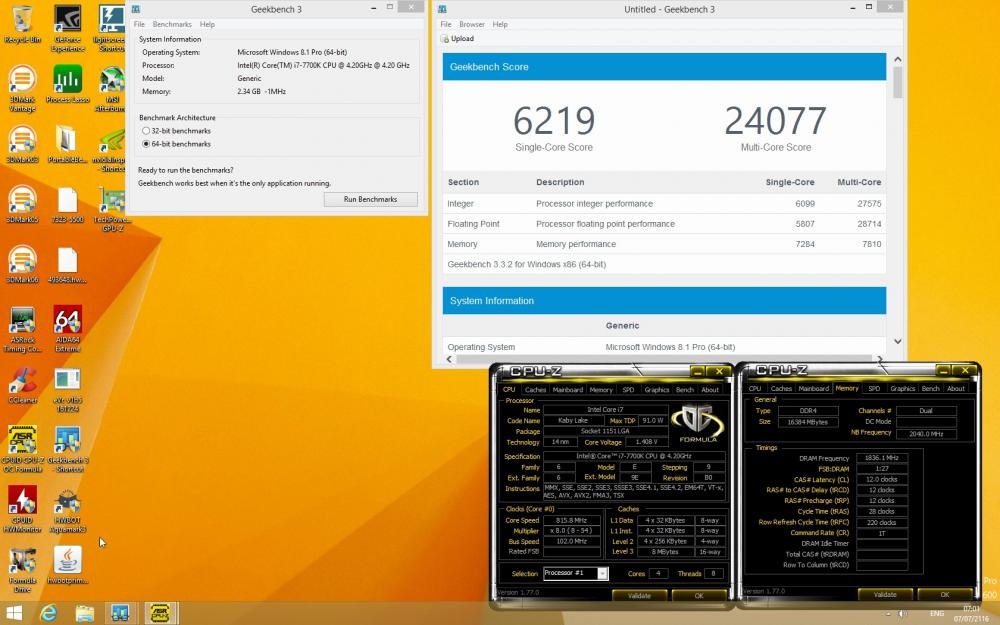
Task: Click Core Voltage value 1.408 V
Action: click(646, 442)
